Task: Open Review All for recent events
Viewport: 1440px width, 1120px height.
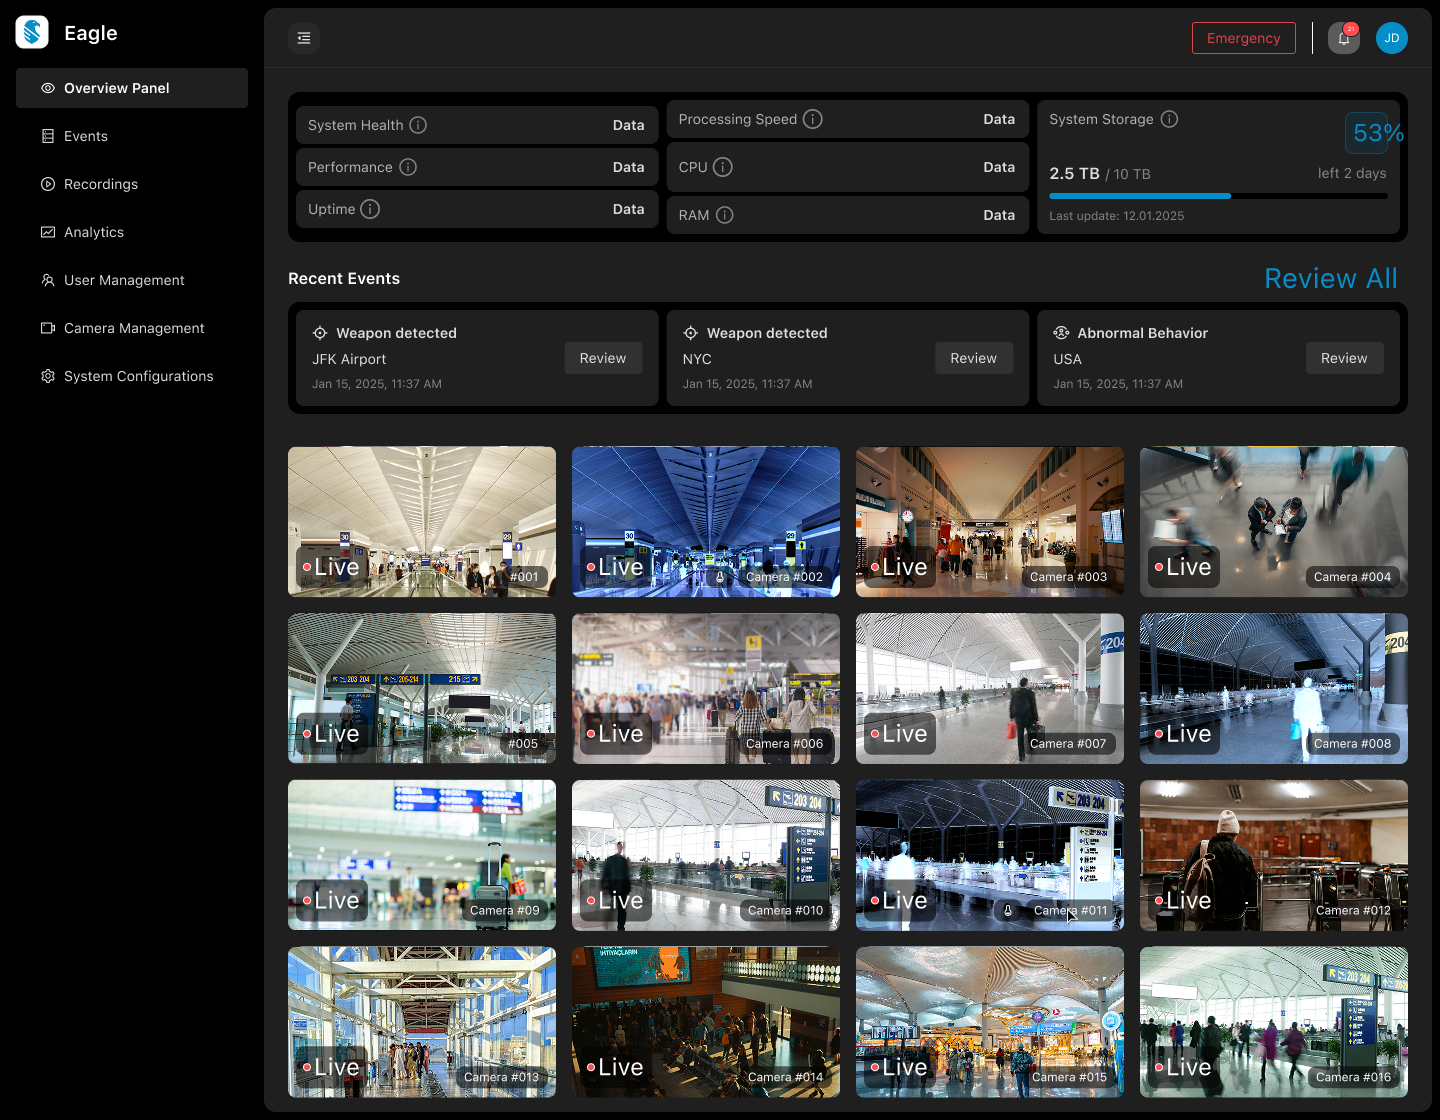Action: pos(1331,278)
